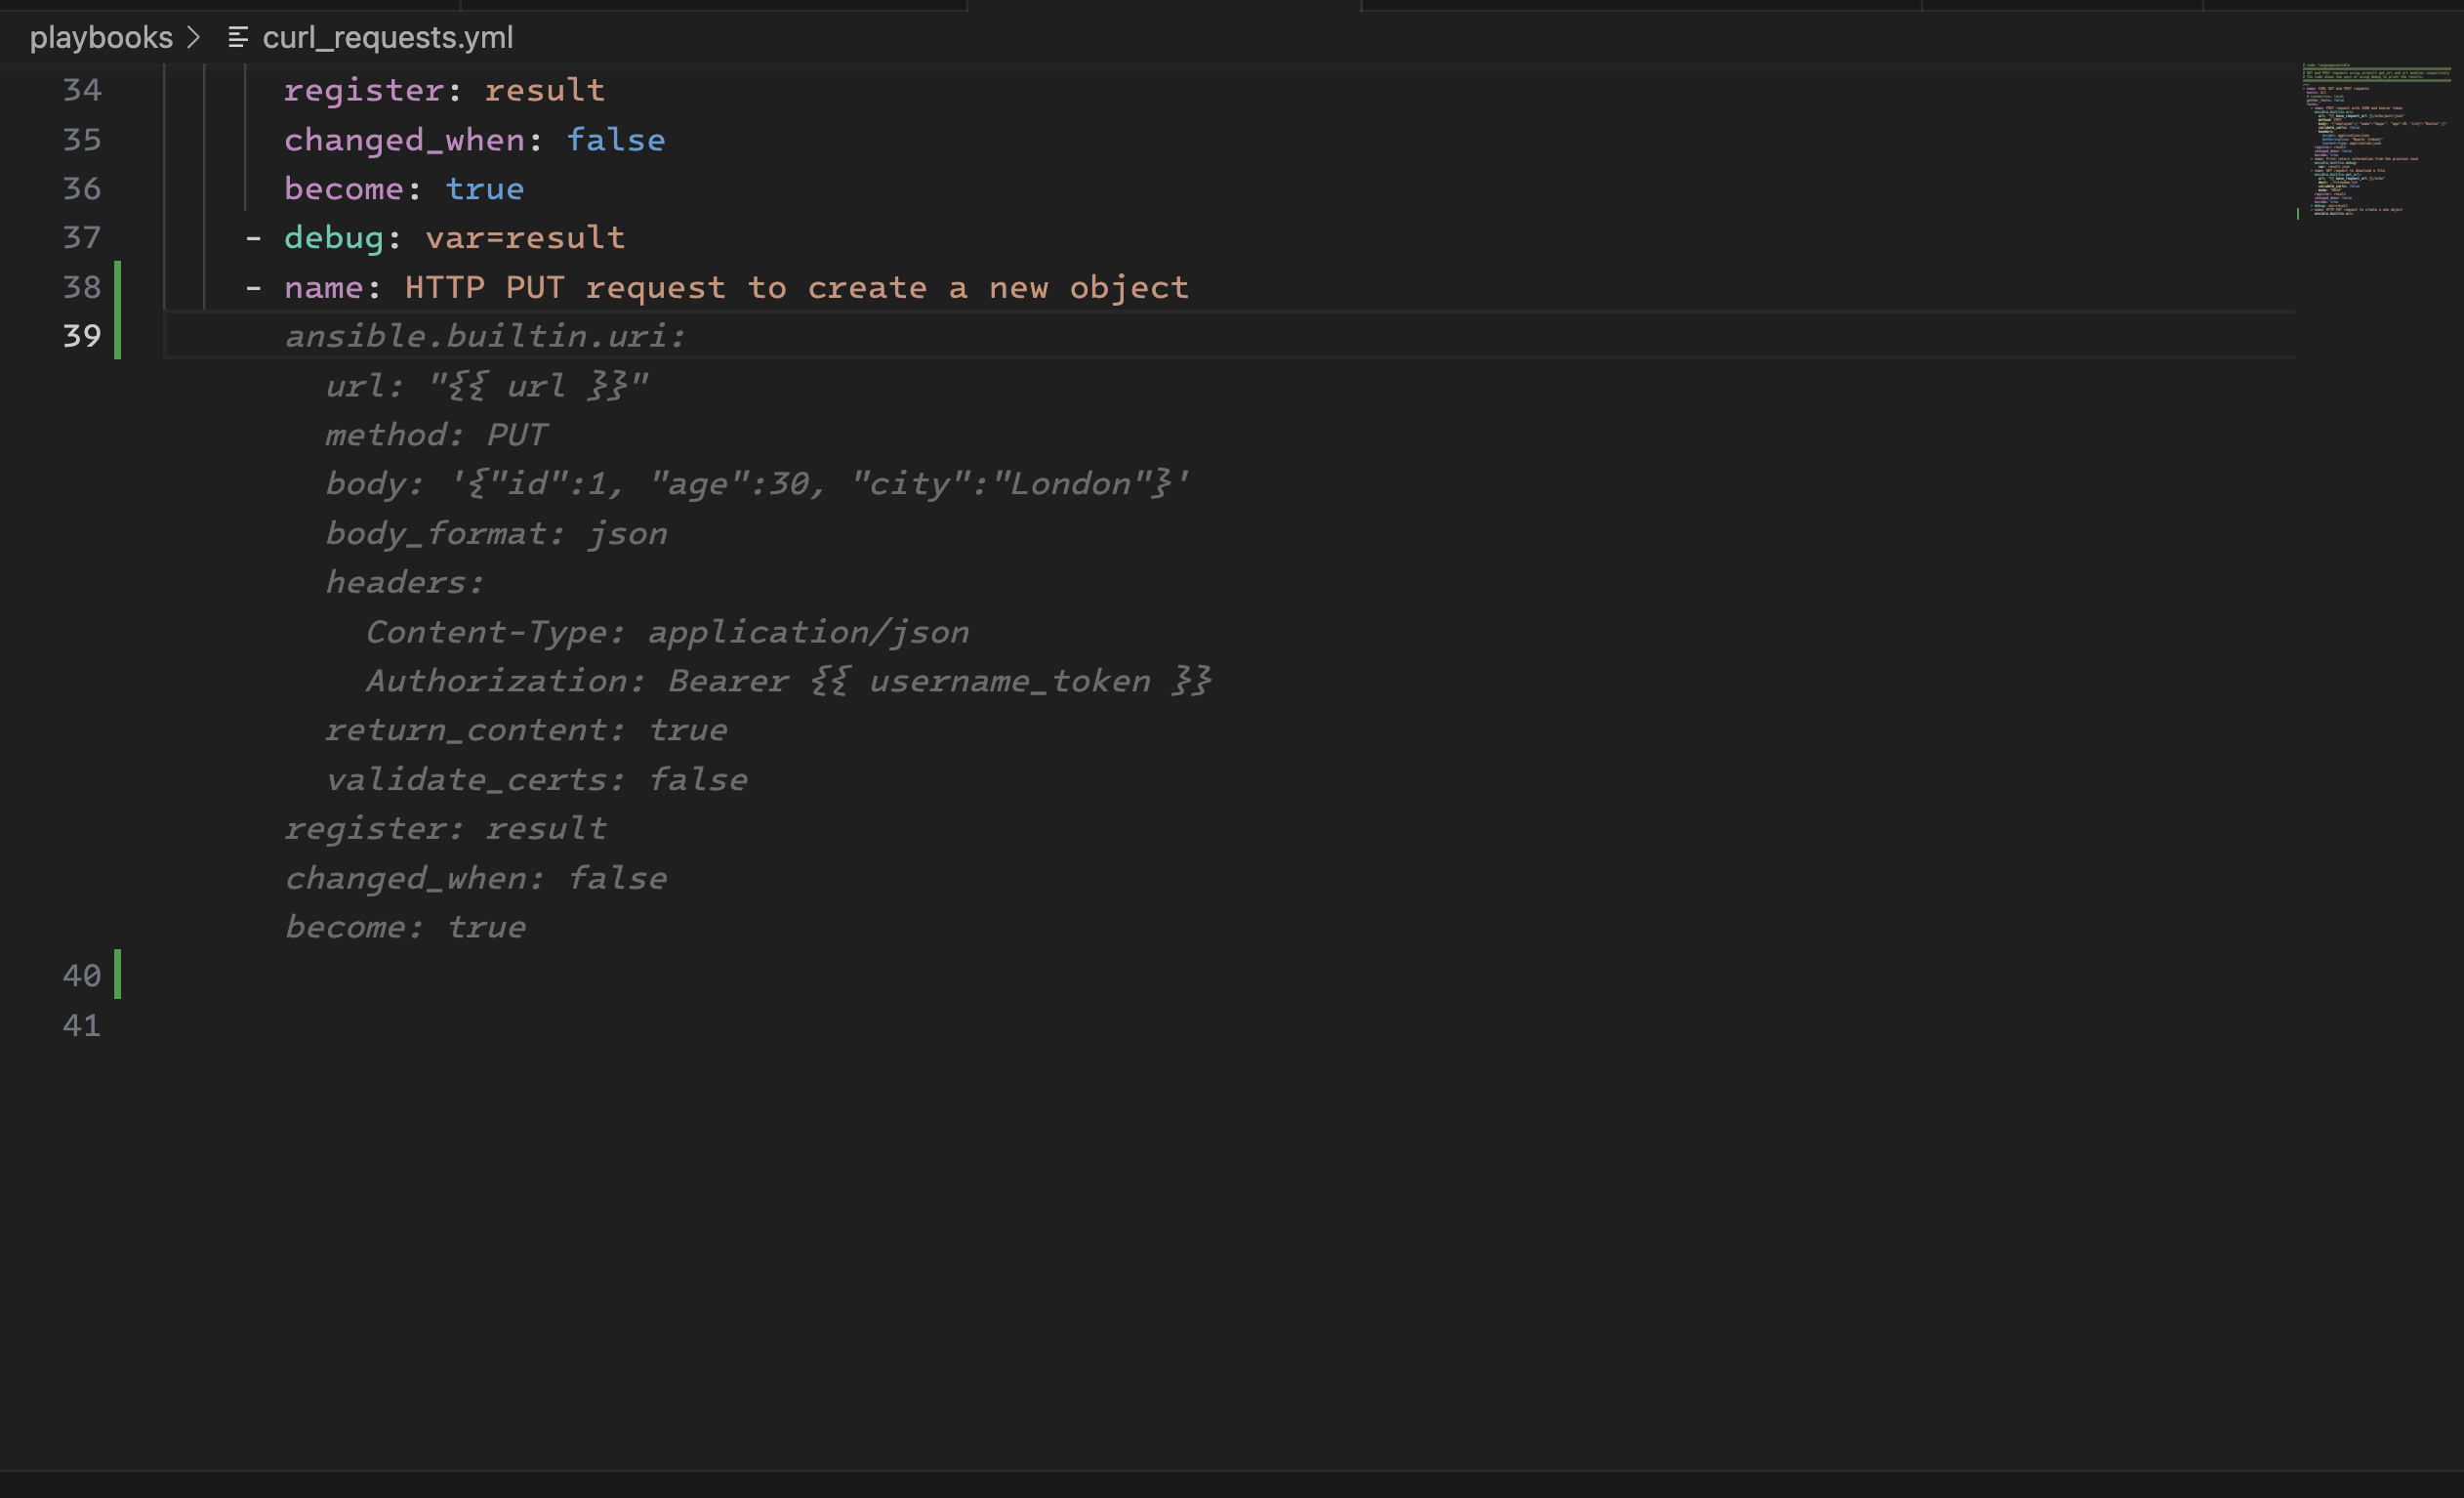Jump to code via the minimap preview
This screenshot has width=2464, height=1498.
[2375, 140]
